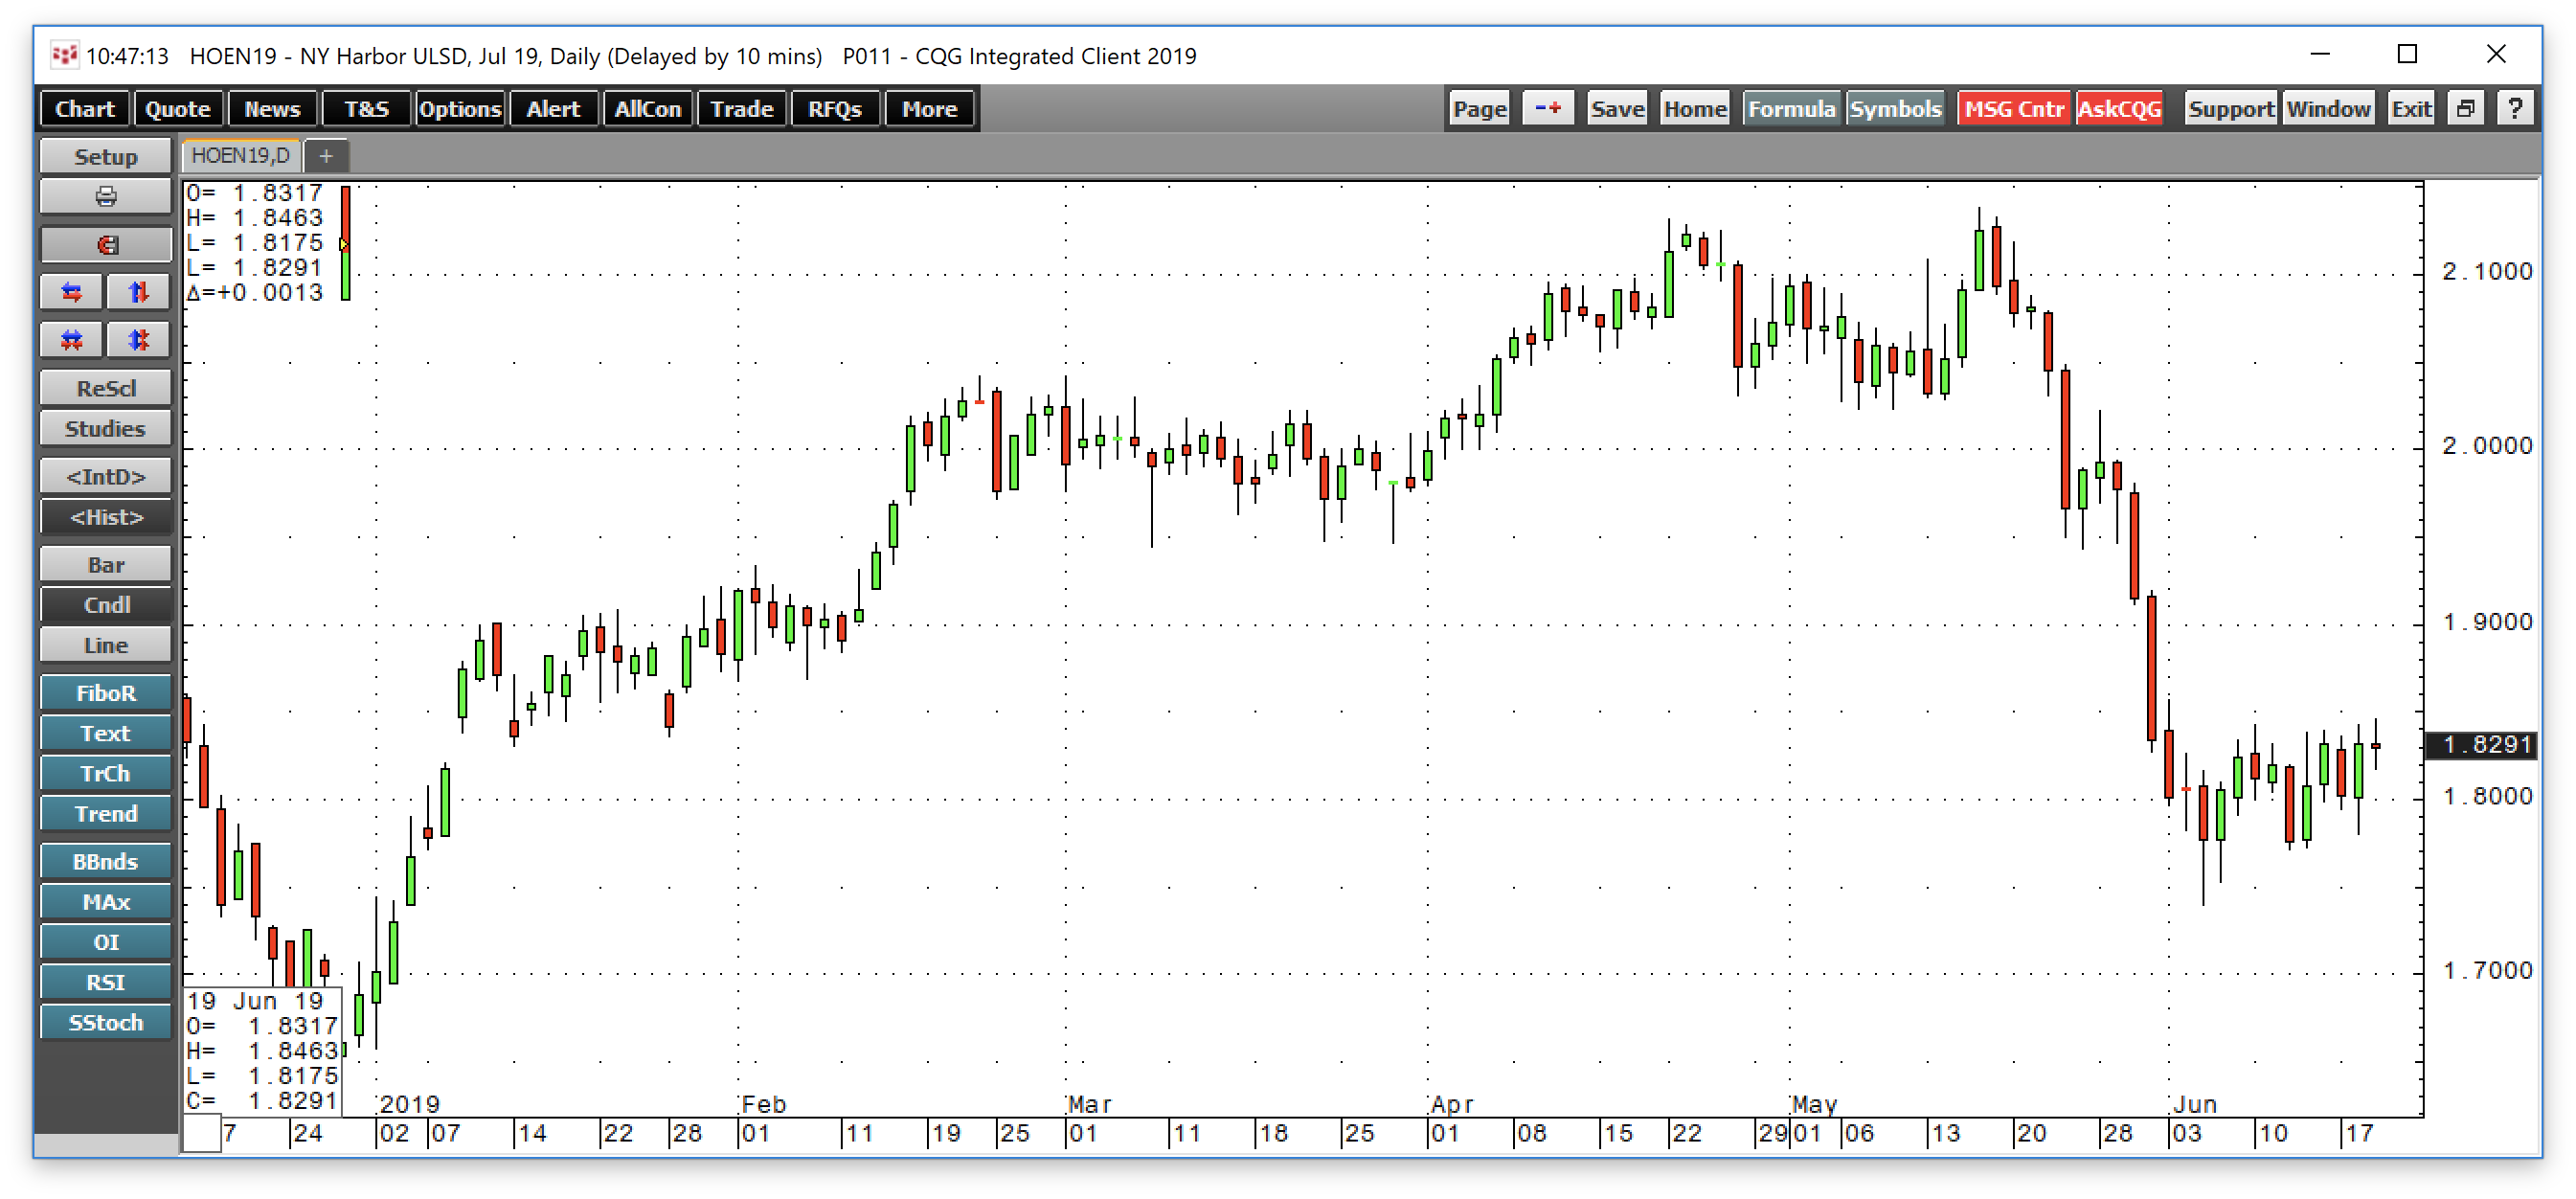Click the vertical compress arrows icon
Viewport: 2576px width, 1199px height.
tap(139, 340)
